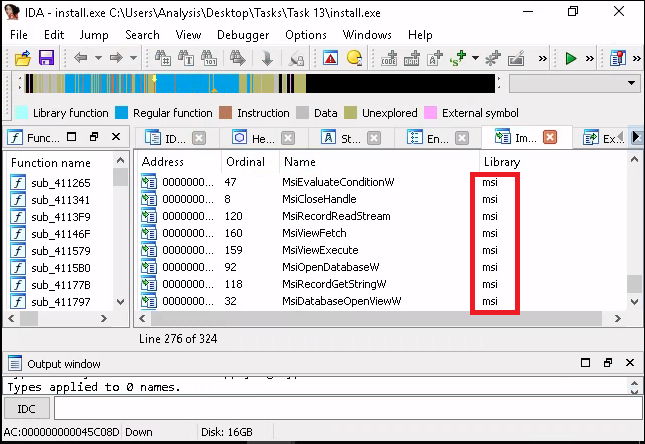Click the IDC command input field
The image size is (645, 444).
coord(348,409)
